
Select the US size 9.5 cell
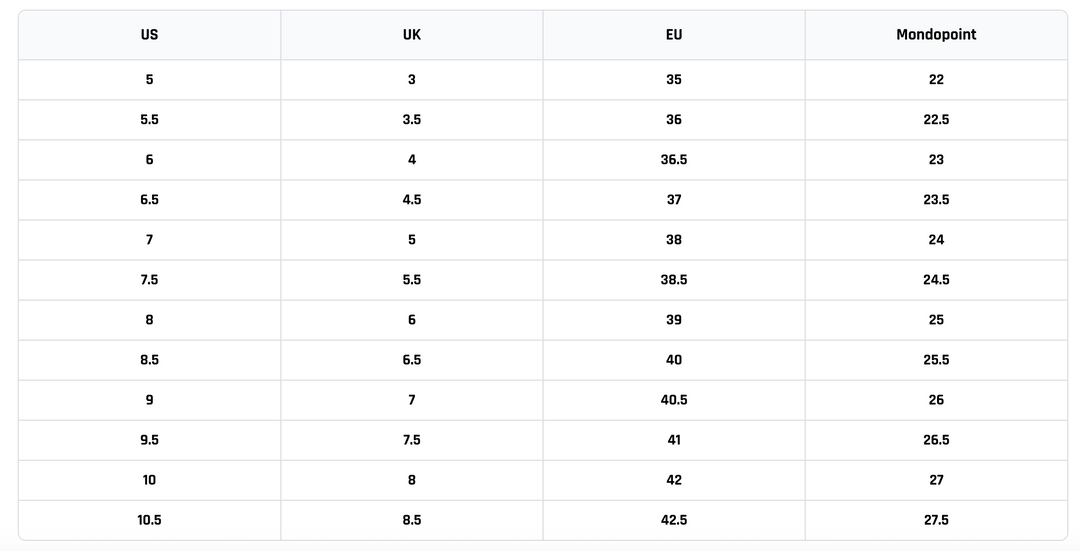(x=149, y=440)
